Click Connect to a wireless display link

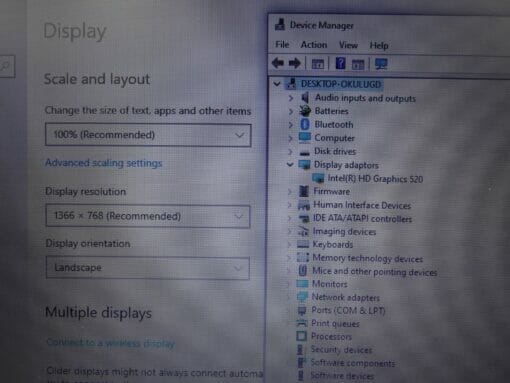pyautogui.click(x=110, y=343)
